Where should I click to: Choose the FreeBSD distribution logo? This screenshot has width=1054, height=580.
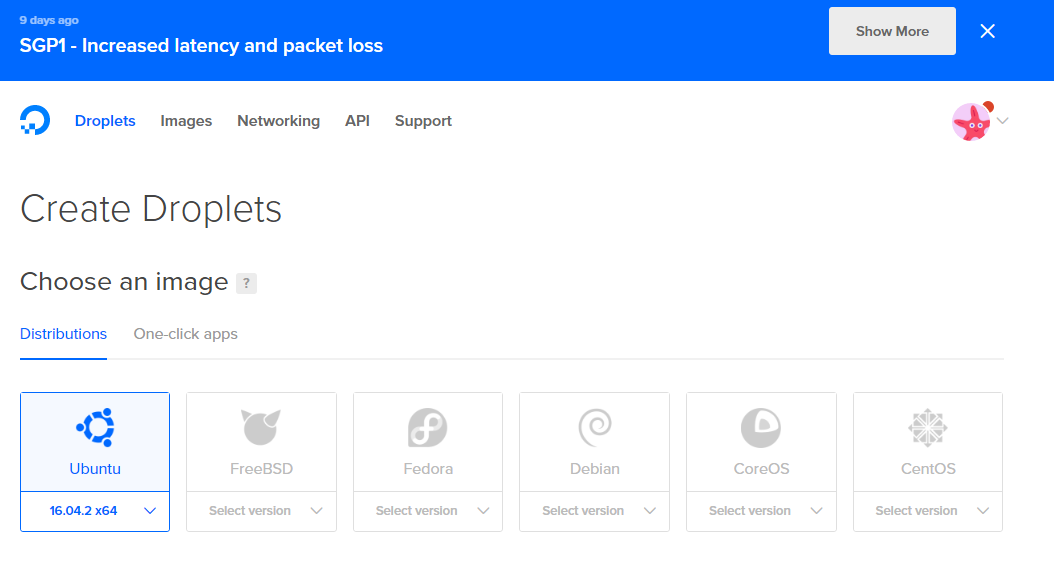pos(261,428)
